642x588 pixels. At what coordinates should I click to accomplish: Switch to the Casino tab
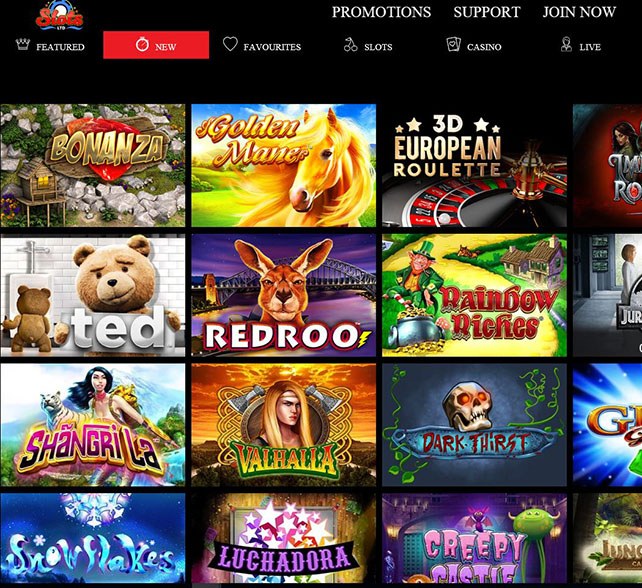tap(474, 45)
